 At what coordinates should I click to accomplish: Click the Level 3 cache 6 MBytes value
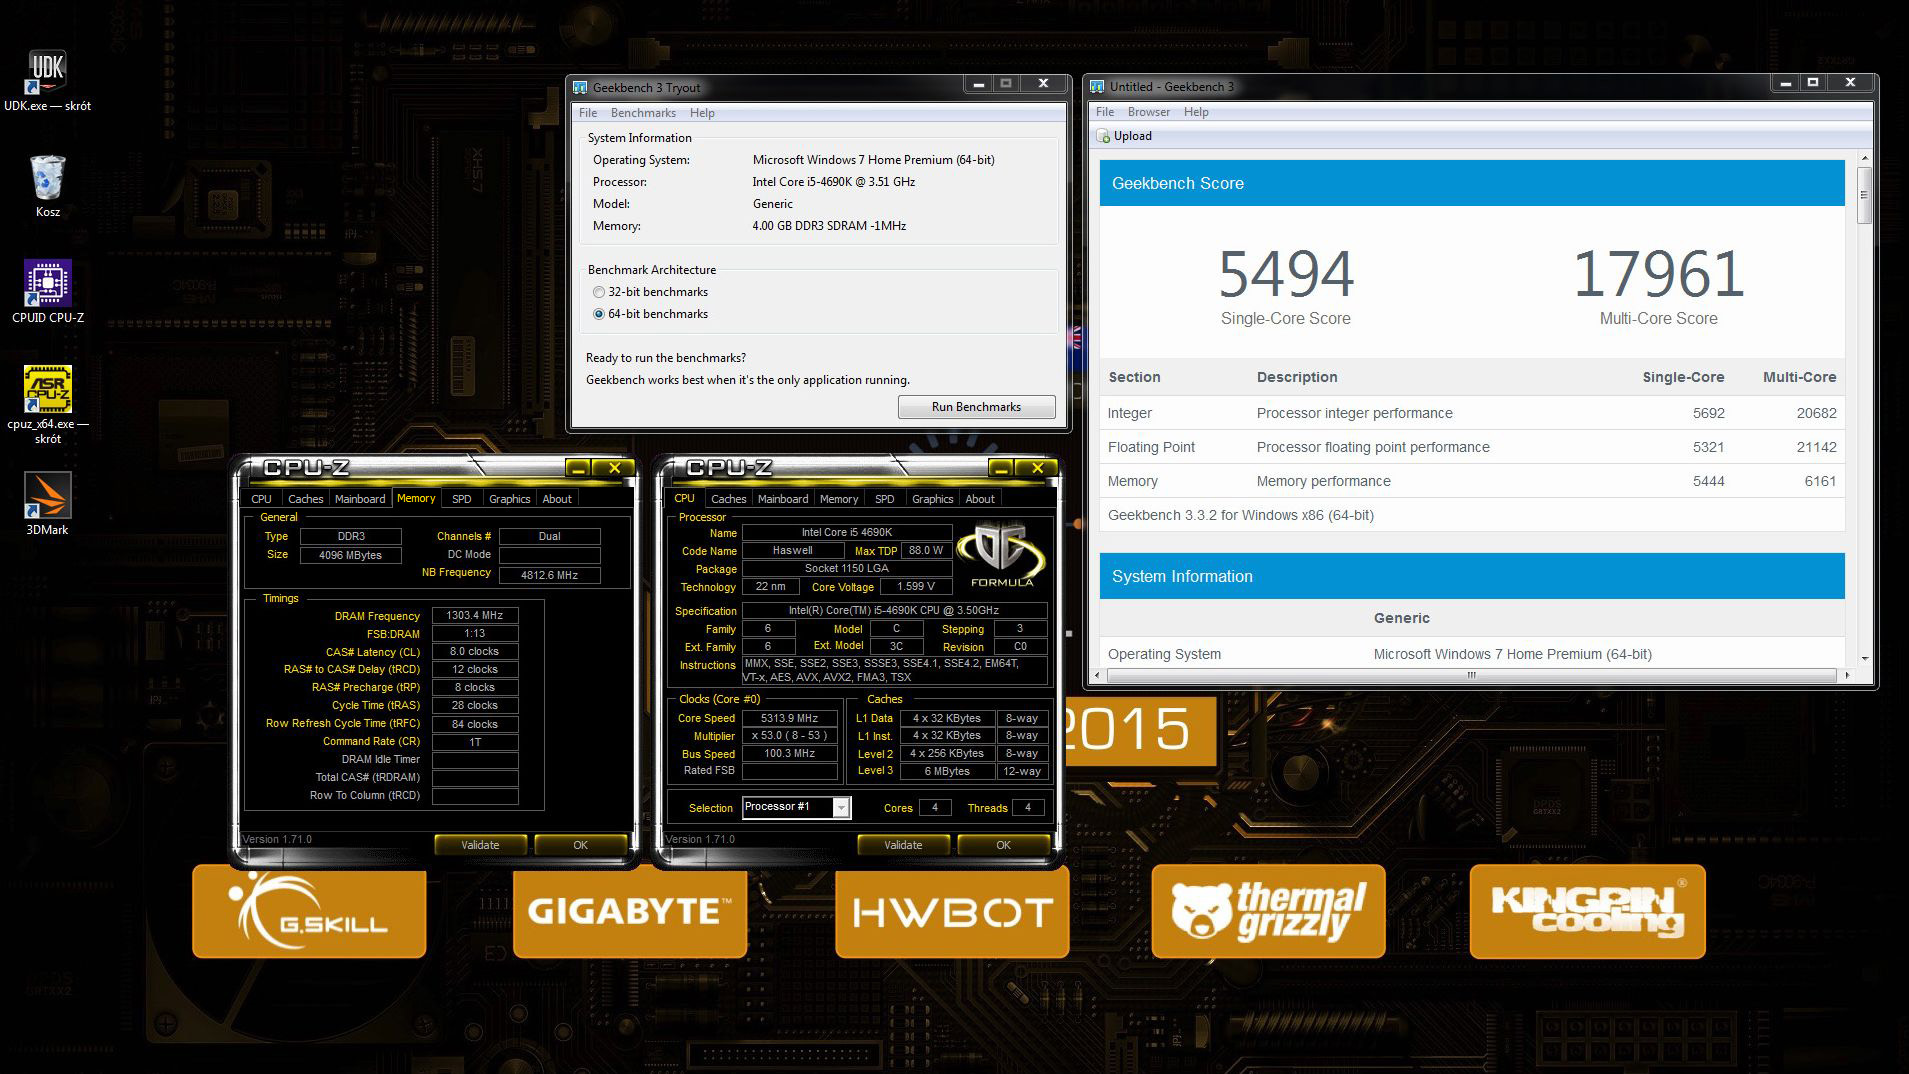coord(947,771)
